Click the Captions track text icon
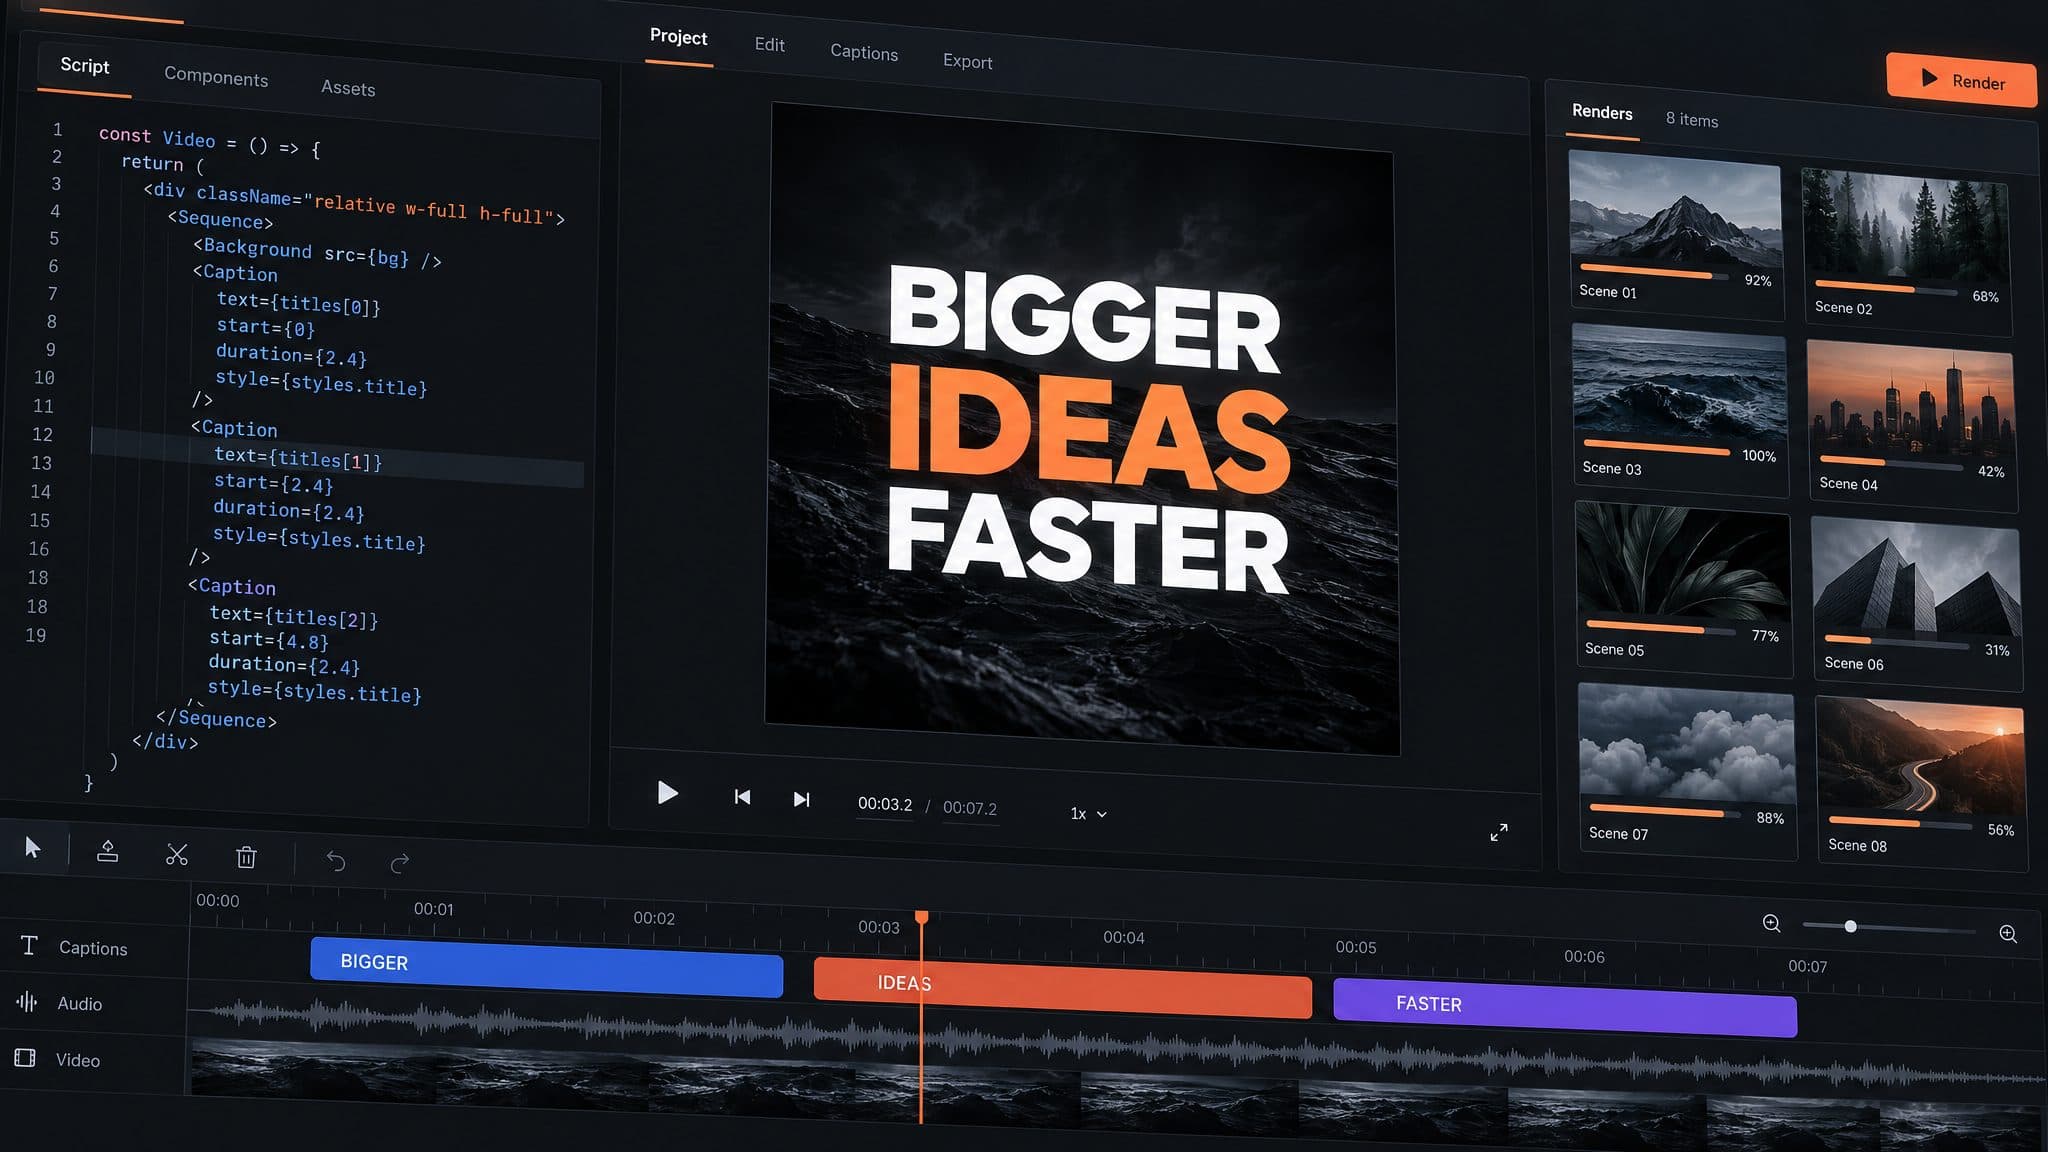 pyautogui.click(x=29, y=945)
